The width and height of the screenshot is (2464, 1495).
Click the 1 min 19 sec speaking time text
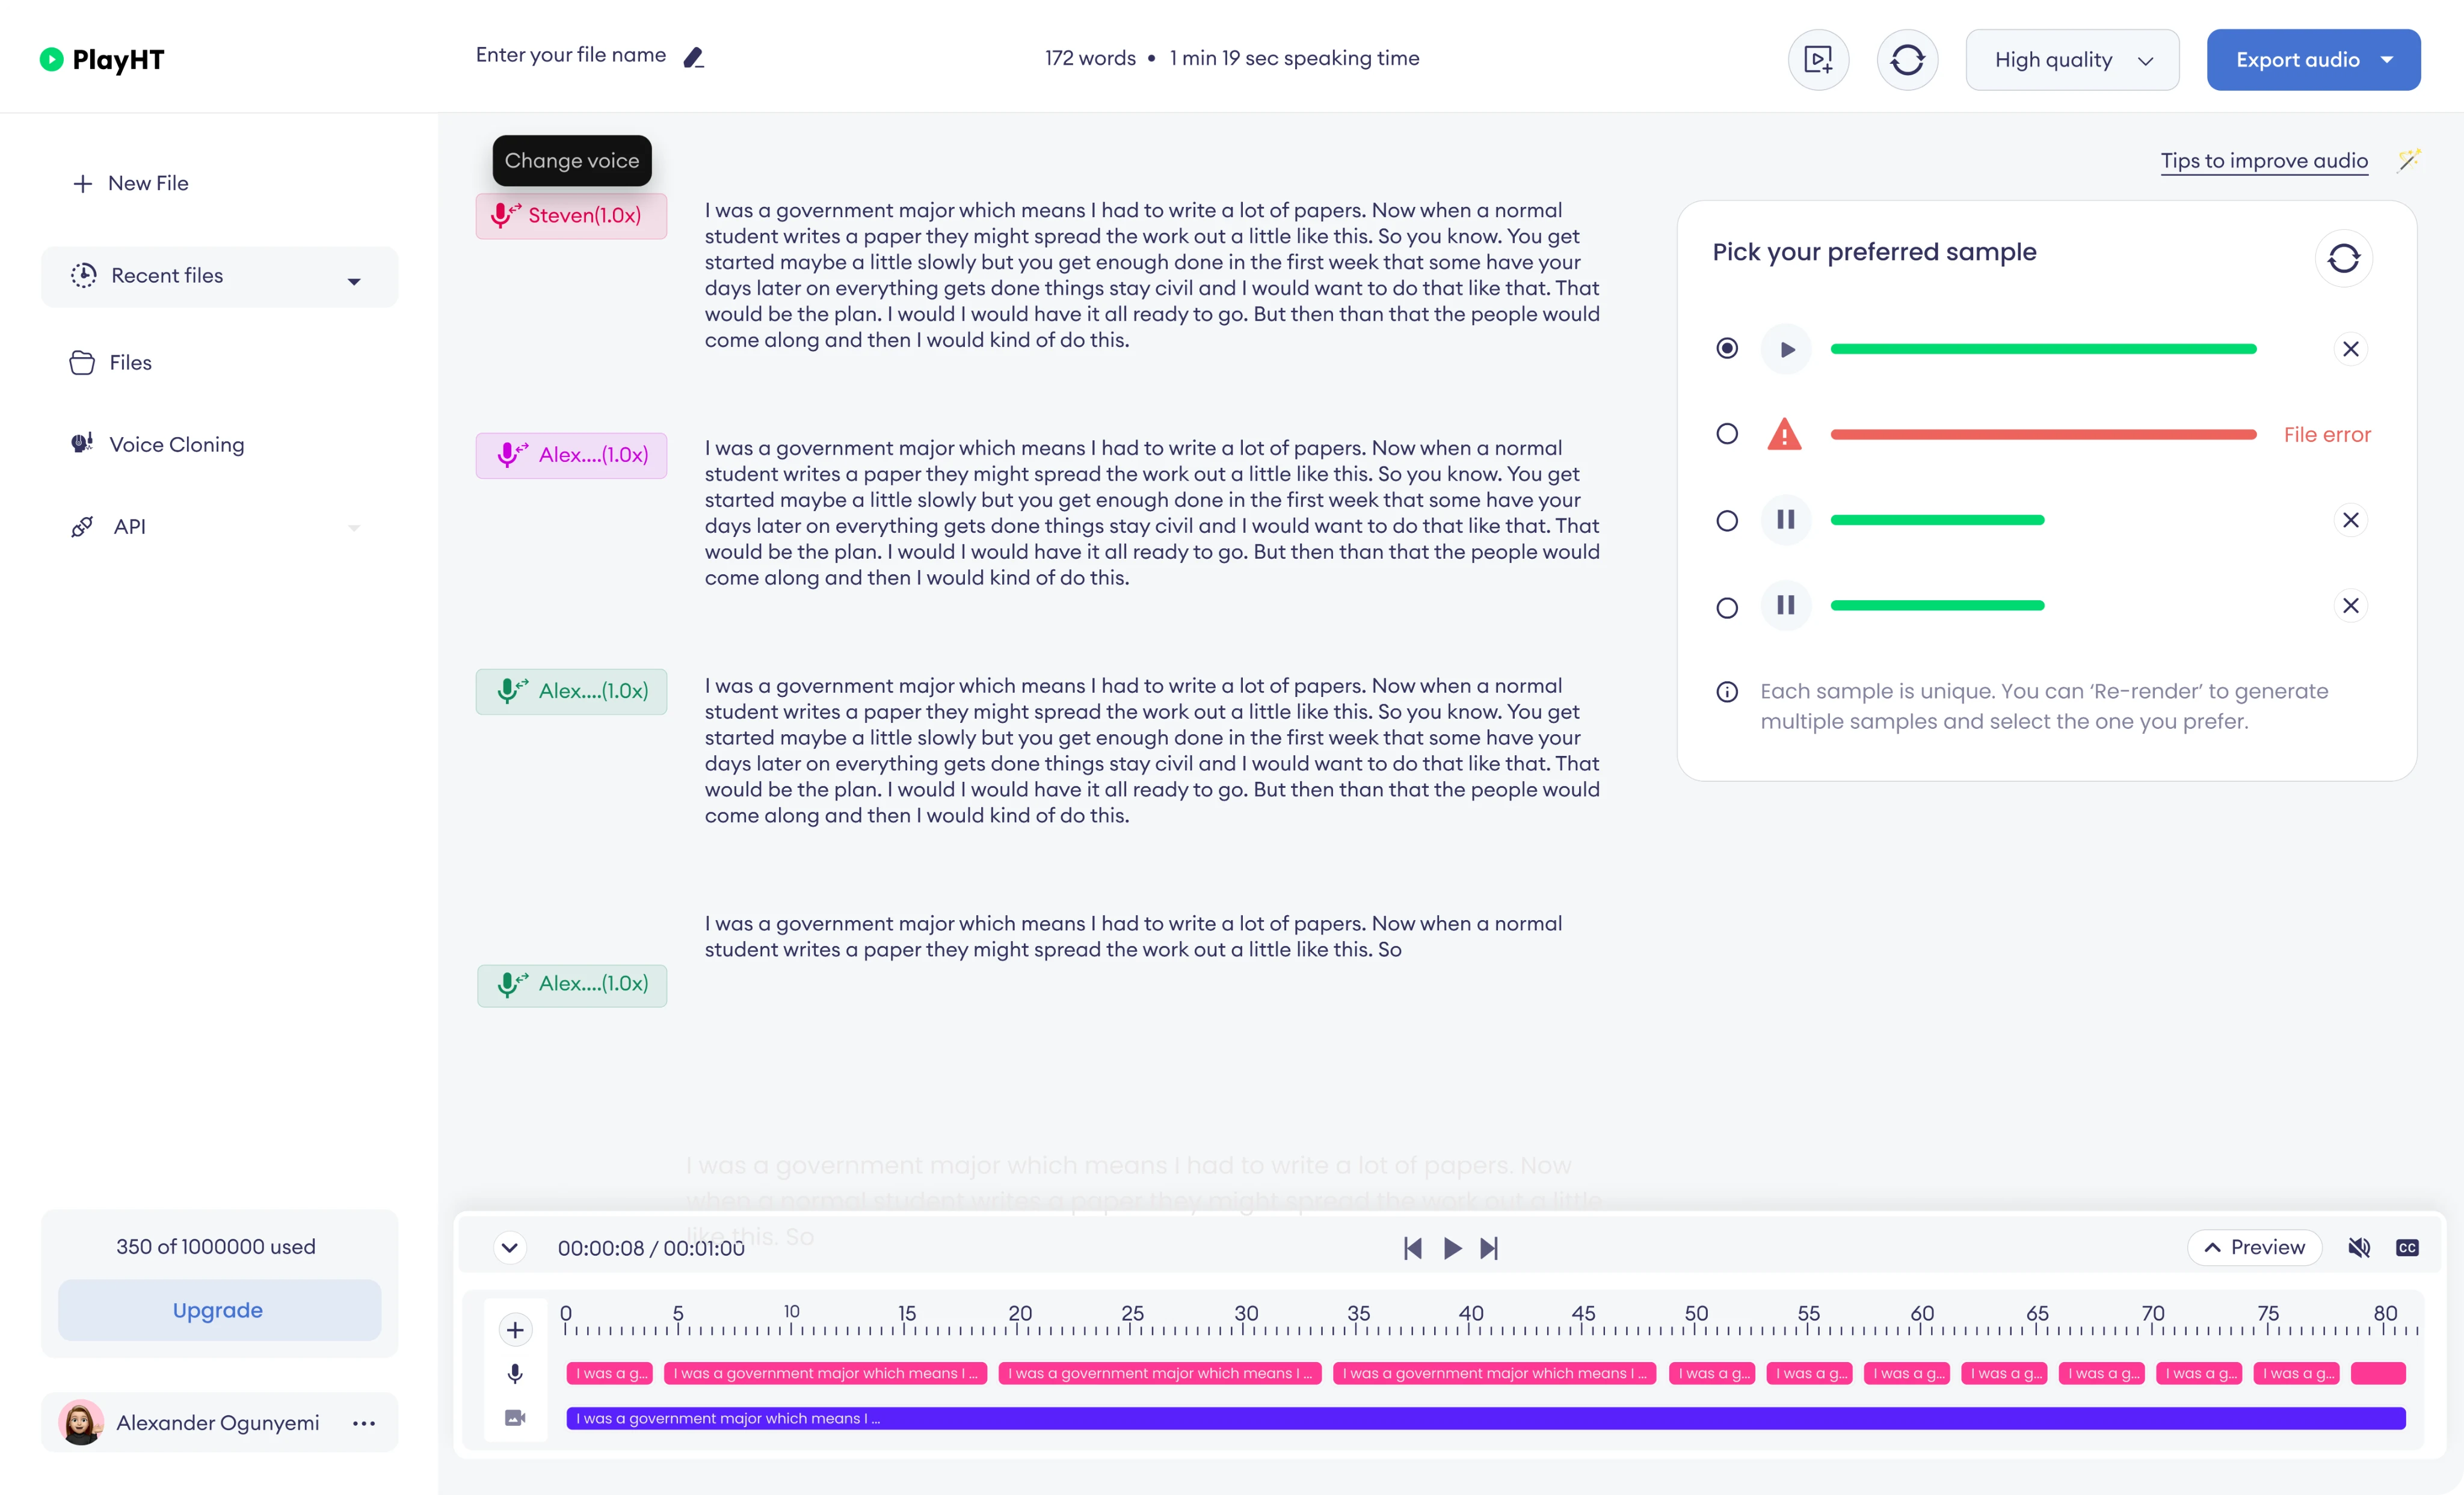pyautogui.click(x=1294, y=59)
